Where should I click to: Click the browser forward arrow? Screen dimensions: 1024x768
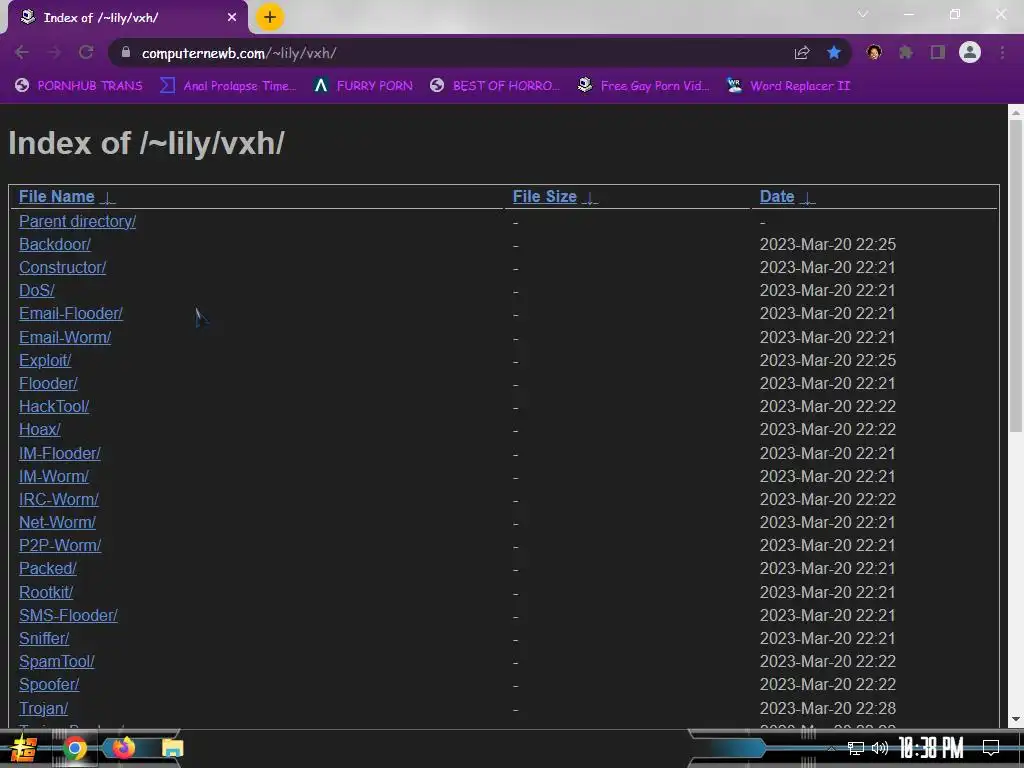point(54,52)
